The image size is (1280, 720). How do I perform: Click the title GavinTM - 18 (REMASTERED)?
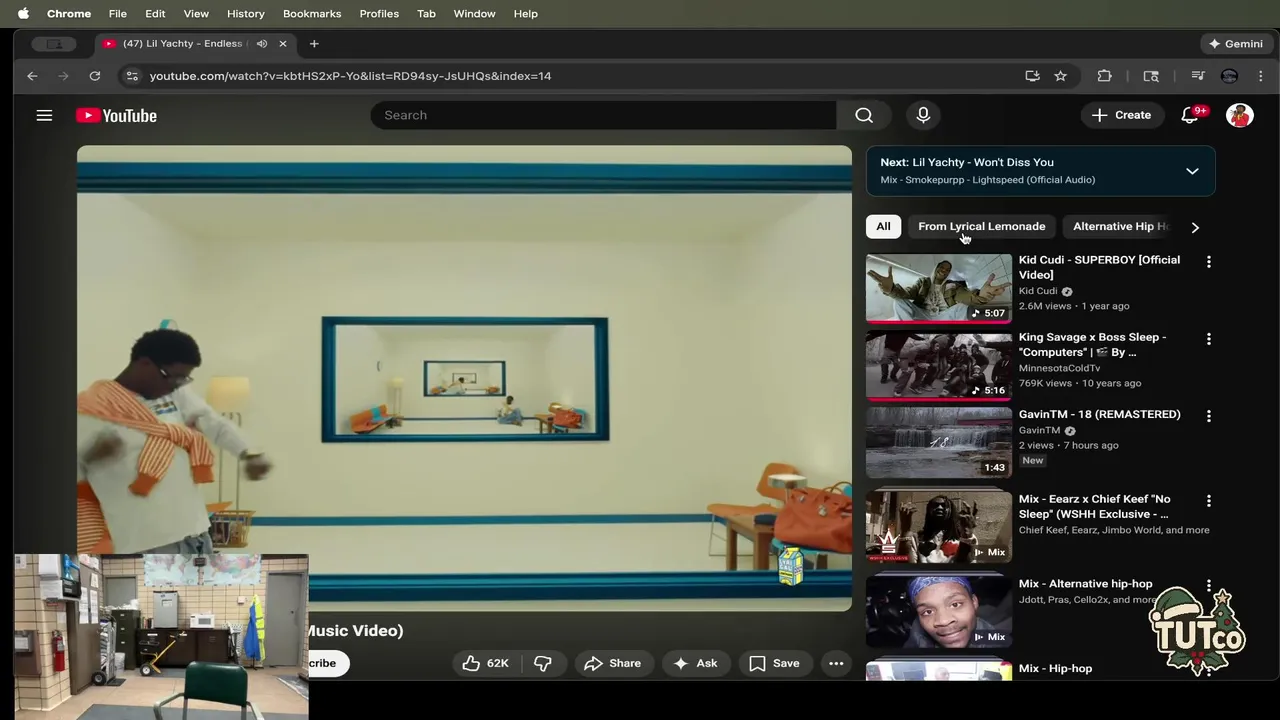coord(1099,414)
